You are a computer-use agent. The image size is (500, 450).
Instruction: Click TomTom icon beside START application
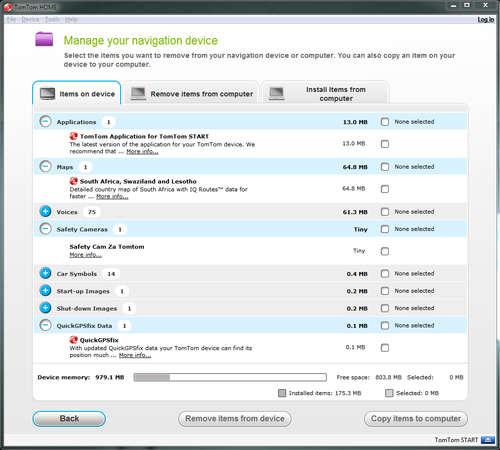click(73, 136)
